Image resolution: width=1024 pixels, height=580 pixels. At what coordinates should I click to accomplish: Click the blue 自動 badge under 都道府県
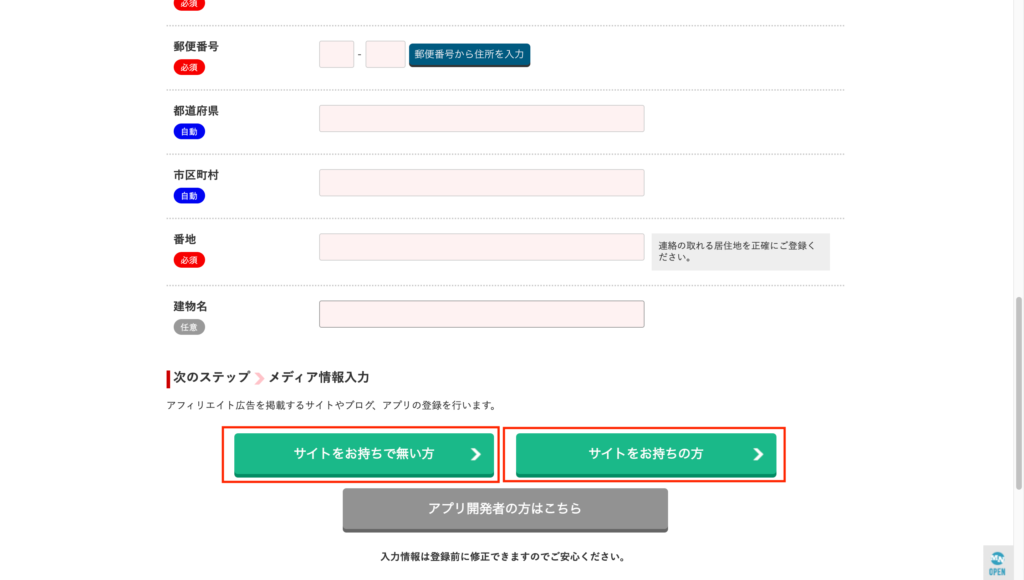pos(189,131)
